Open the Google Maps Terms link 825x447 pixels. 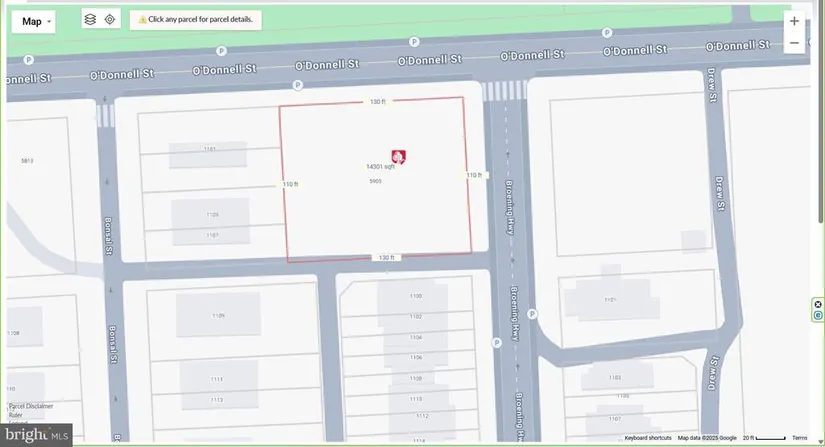tap(800, 438)
